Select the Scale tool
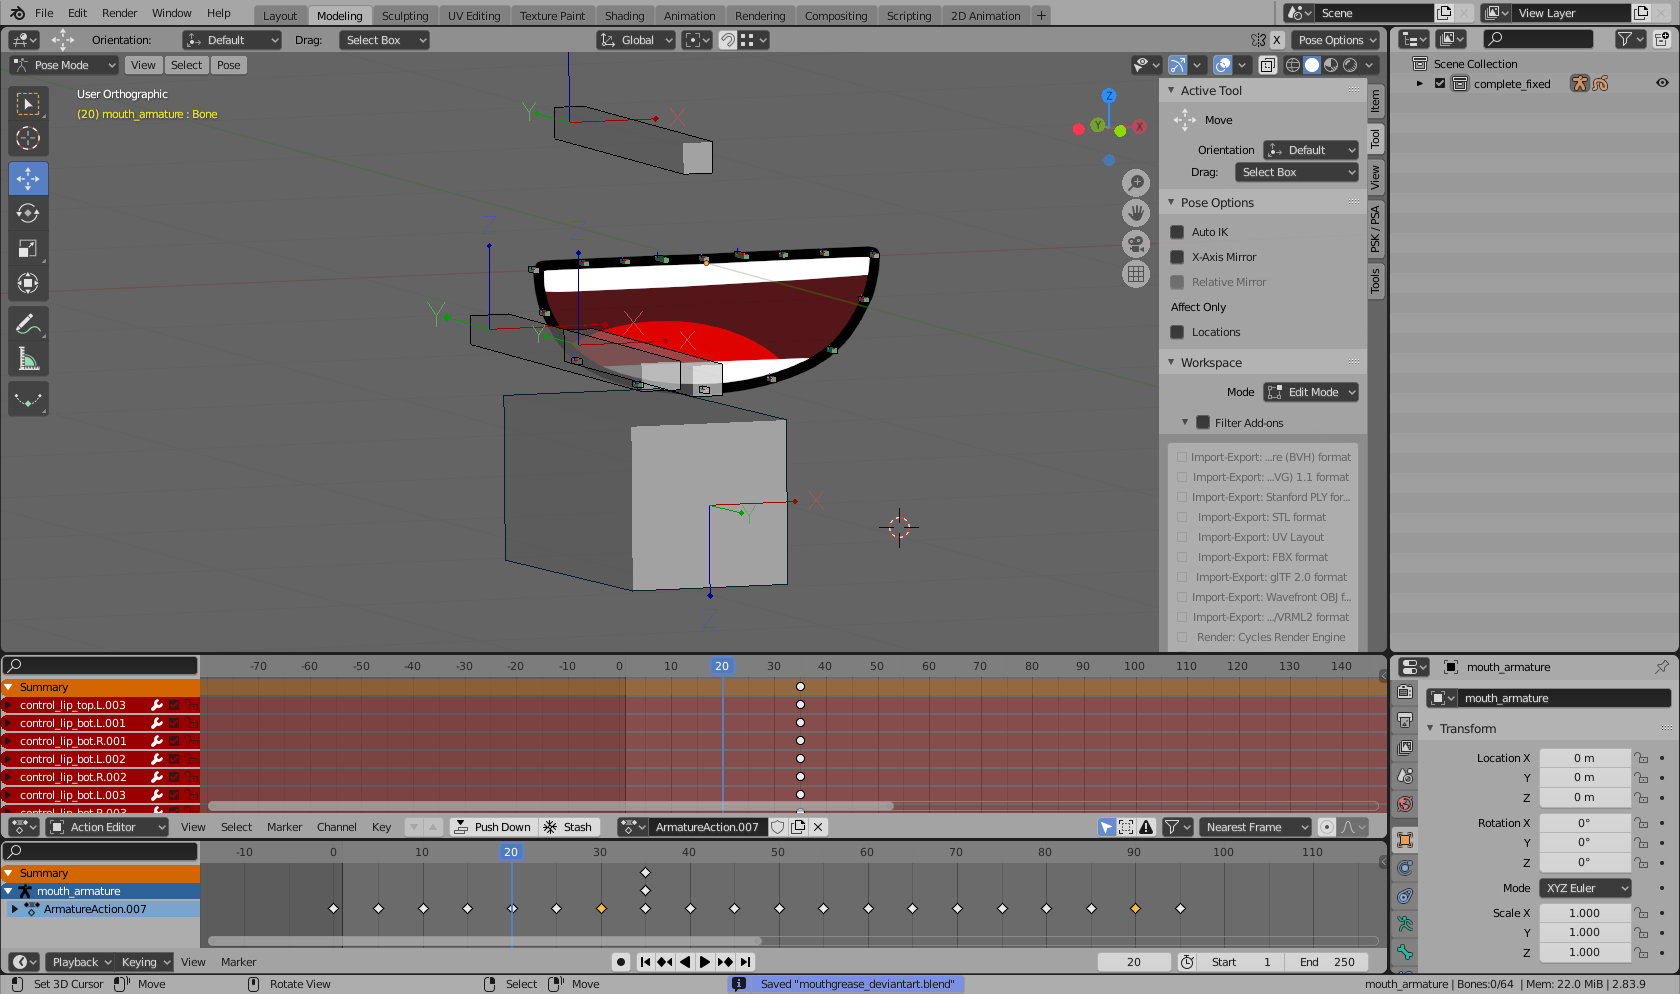This screenshot has height=994, width=1680. coord(28,248)
